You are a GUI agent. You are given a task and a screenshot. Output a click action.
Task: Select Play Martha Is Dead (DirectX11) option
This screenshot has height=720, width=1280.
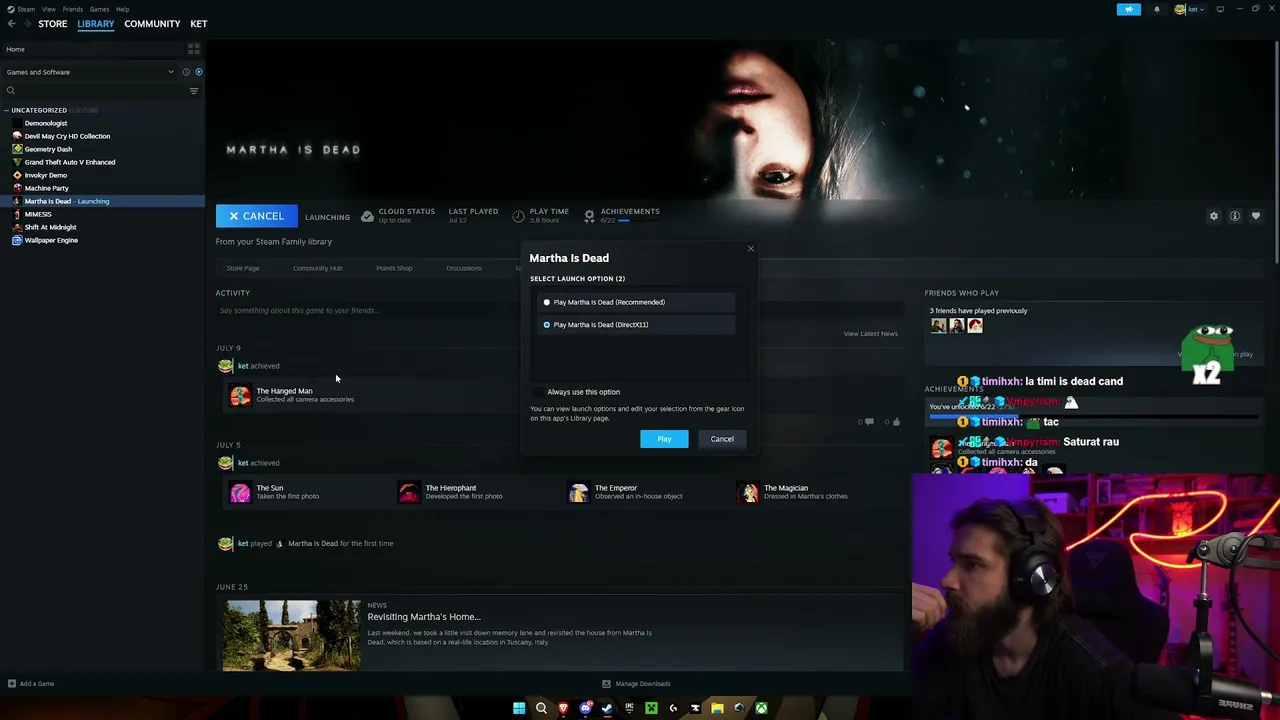coord(635,325)
